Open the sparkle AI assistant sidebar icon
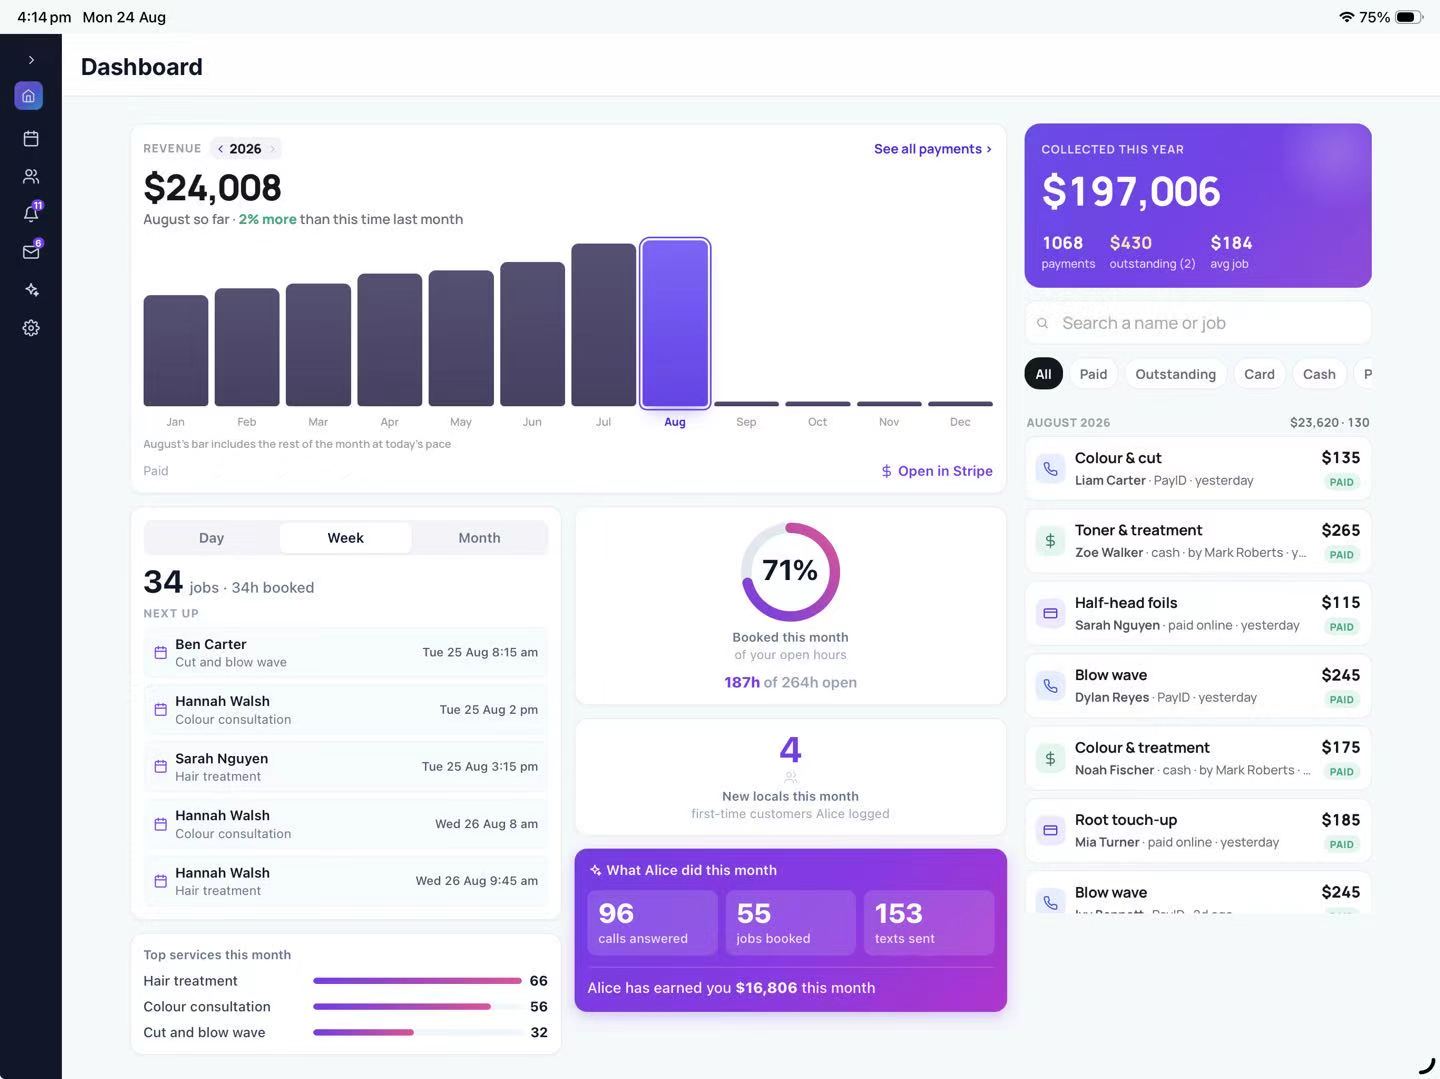Viewport: 1440px width, 1079px height. (31, 290)
